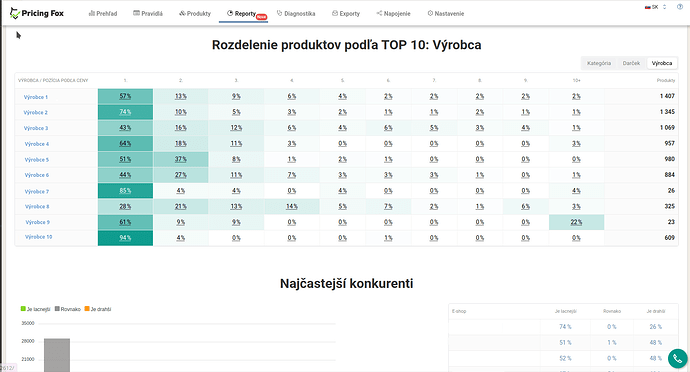This screenshot has width=690, height=372.
Task: Click the 94% cell for Výrobca 10
Action: 125,238
